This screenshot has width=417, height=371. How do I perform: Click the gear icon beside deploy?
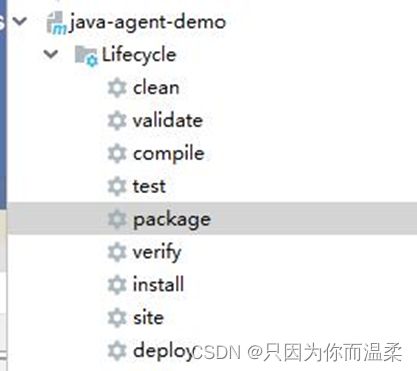click(117, 351)
